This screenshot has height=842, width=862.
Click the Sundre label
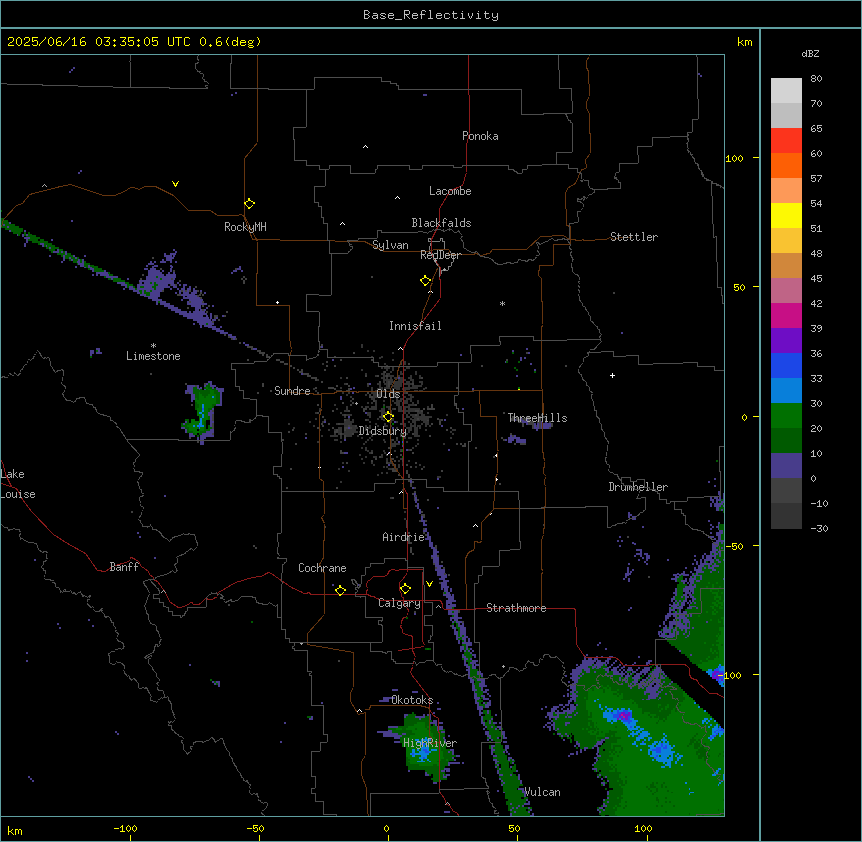292,391
